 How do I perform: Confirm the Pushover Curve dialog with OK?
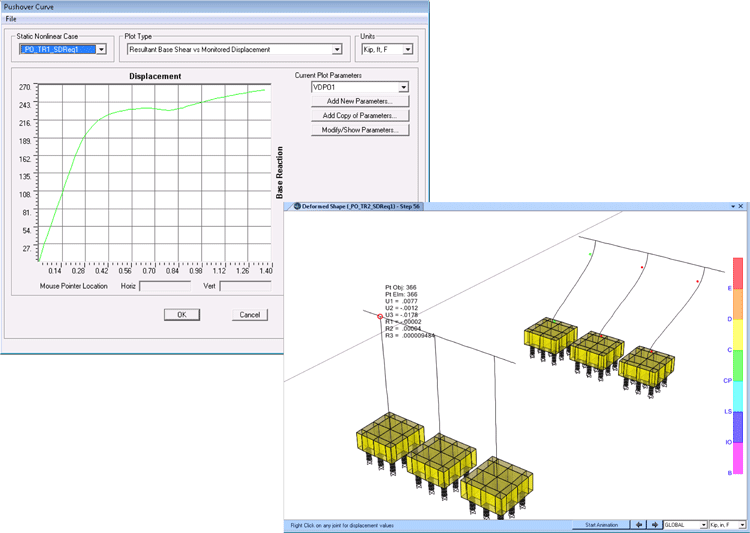coord(181,314)
